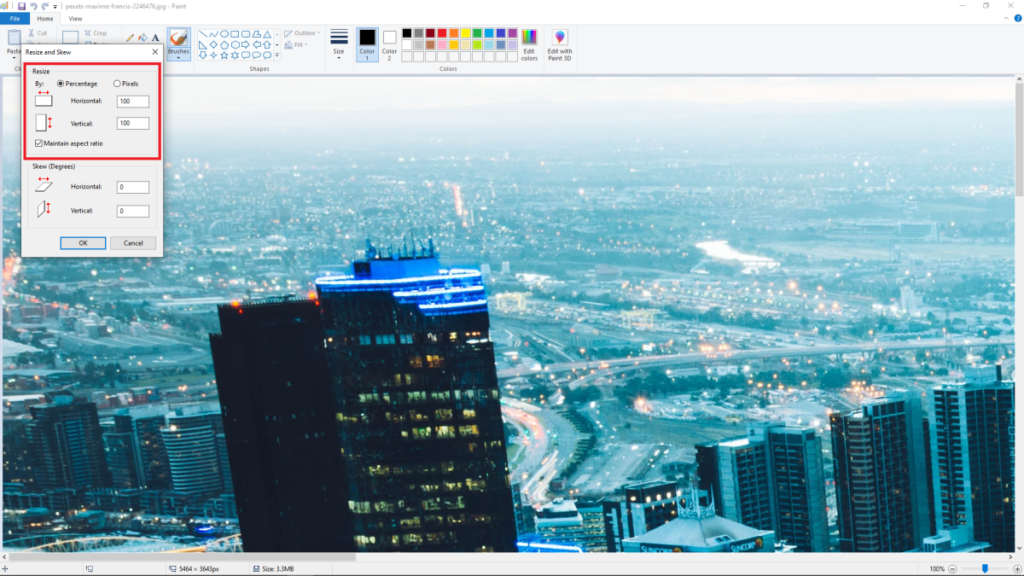1024x576 pixels.
Task: Zoom in with the plus icon
Action: click(1016, 569)
